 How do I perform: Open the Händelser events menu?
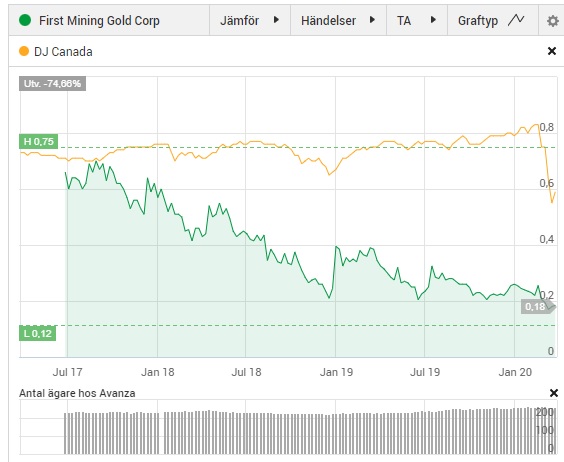click(x=338, y=21)
